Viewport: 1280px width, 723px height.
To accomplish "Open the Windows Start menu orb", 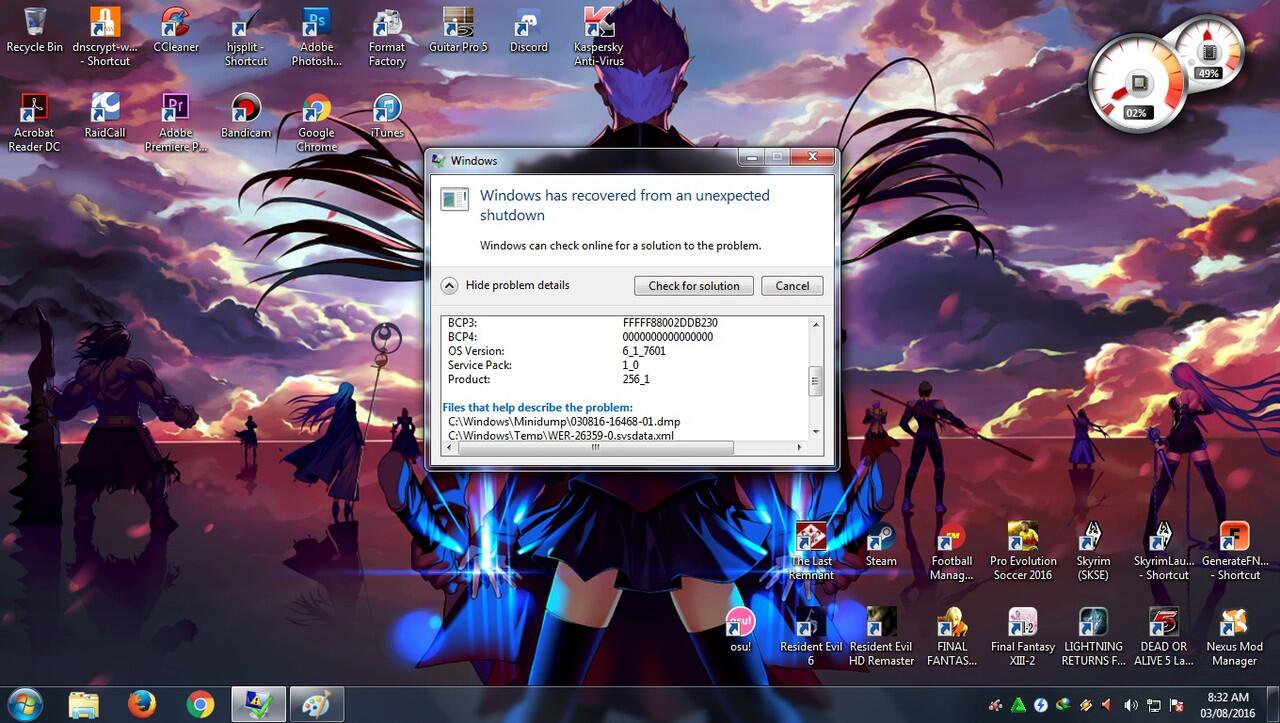I will click(24, 704).
